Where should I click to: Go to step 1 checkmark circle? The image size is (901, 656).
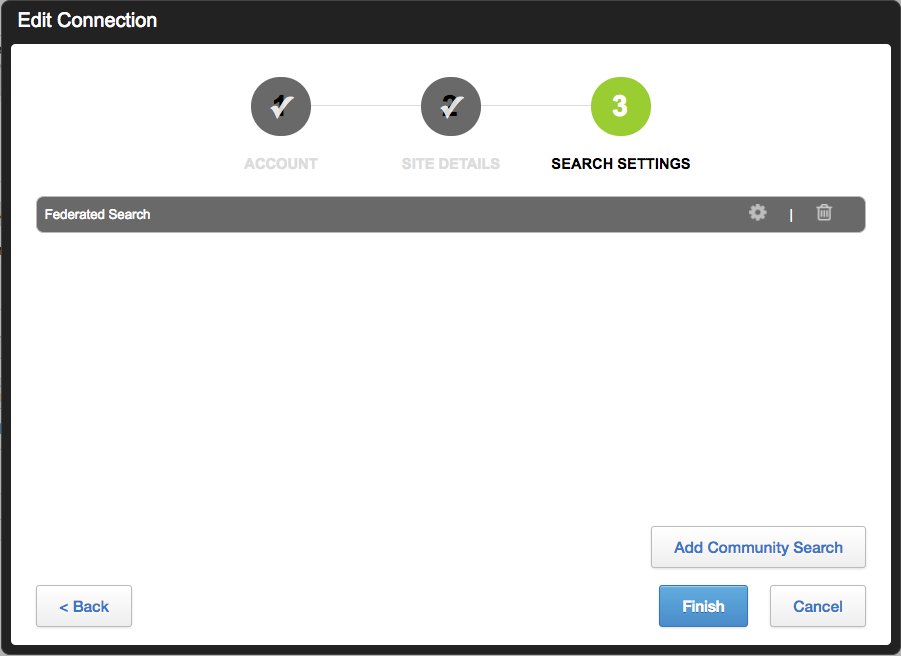pos(280,106)
